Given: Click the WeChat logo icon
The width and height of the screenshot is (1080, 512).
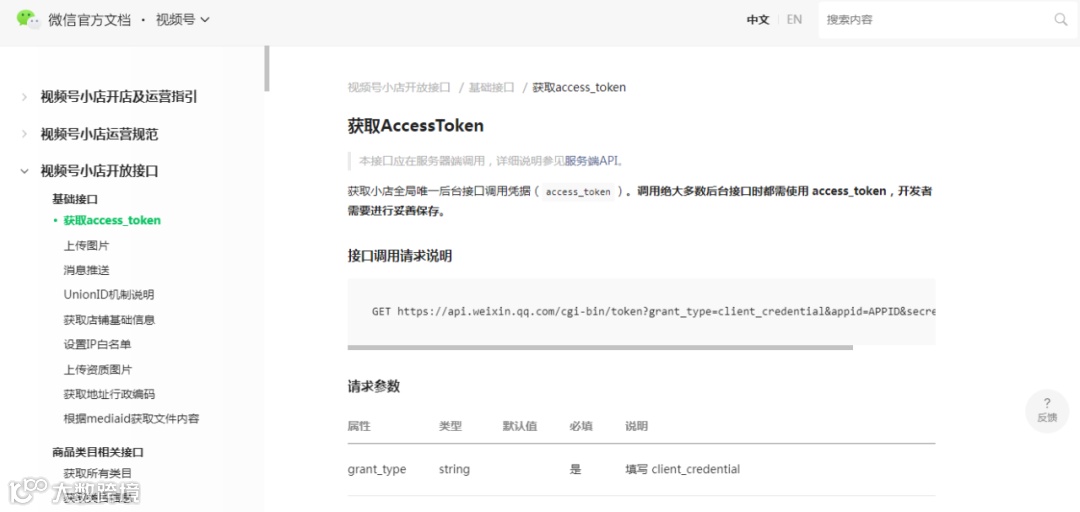Looking at the screenshot, I should [28, 19].
